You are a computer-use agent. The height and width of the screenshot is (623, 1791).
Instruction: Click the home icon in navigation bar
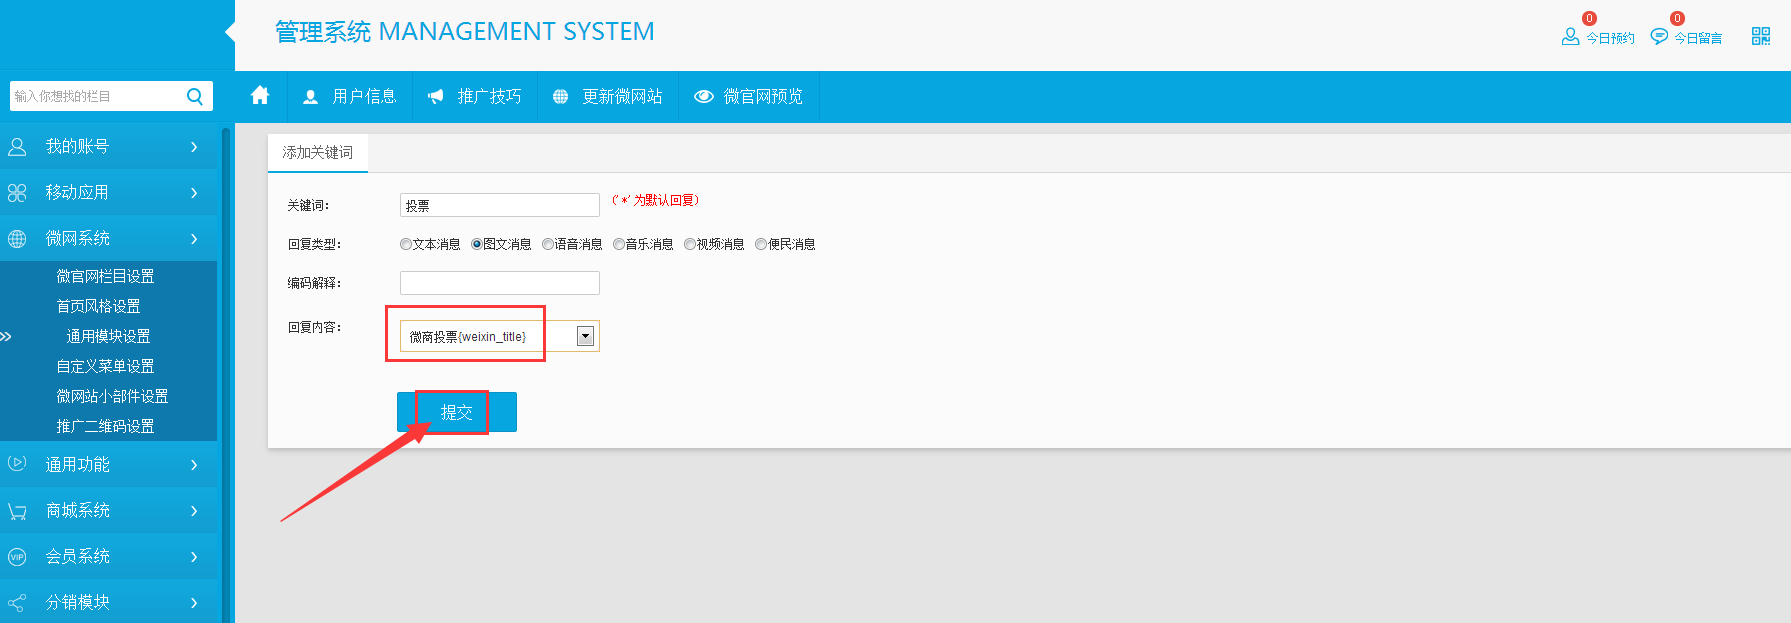260,96
